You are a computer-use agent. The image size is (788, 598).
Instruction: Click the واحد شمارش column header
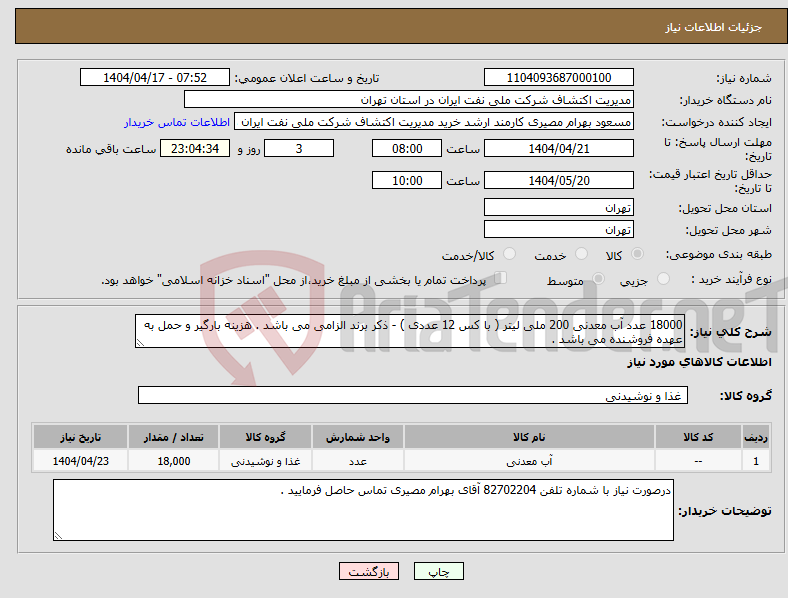[x=358, y=437]
